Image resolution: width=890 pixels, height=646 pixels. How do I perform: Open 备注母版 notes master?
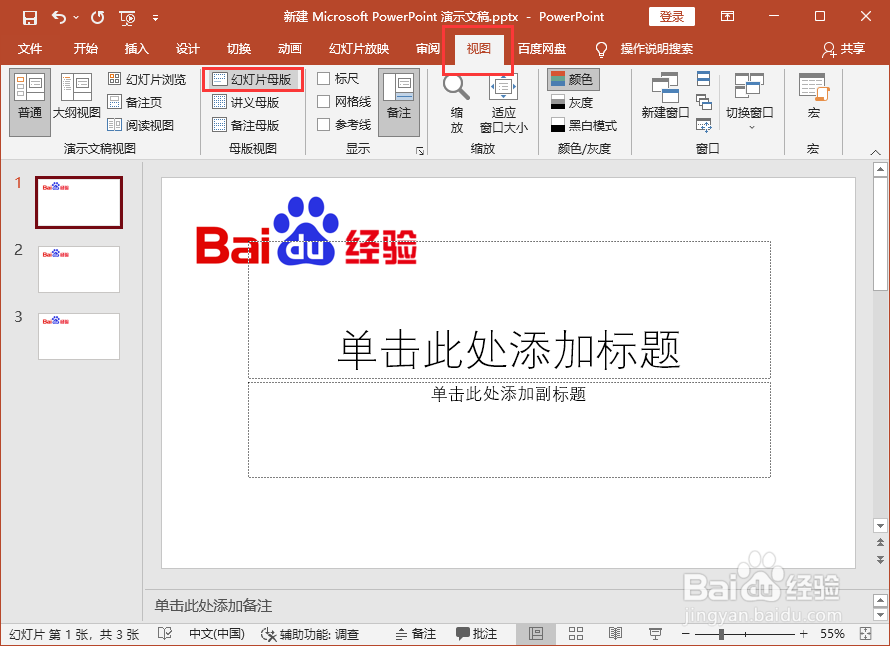pyautogui.click(x=246, y=125)
